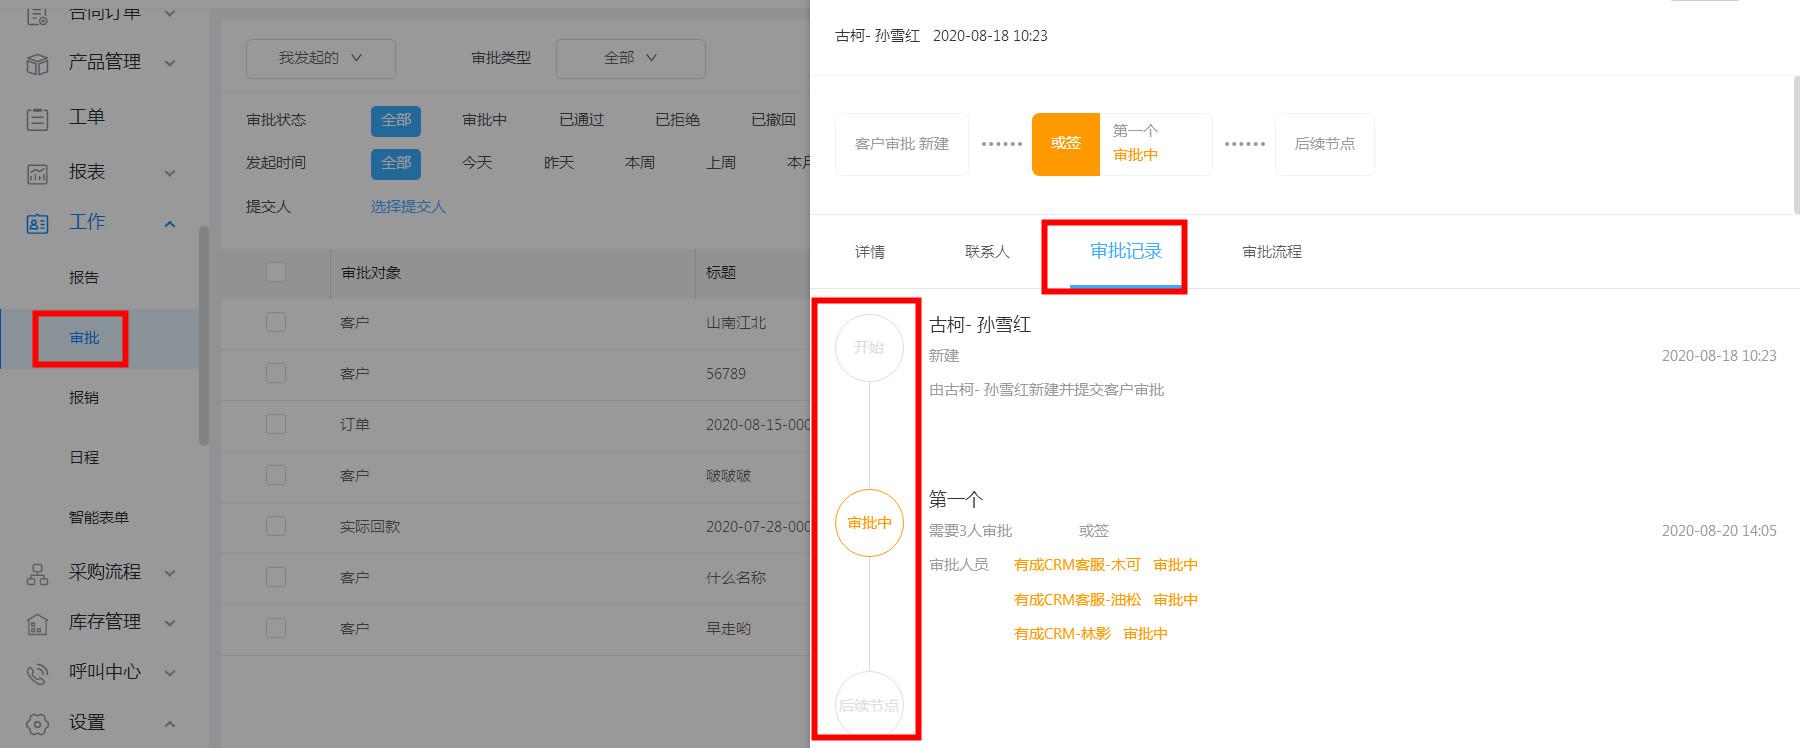This screenshot has width=1800, height=748.
Task: Click the 采购流程 flow icon
Action: point(37,574)
